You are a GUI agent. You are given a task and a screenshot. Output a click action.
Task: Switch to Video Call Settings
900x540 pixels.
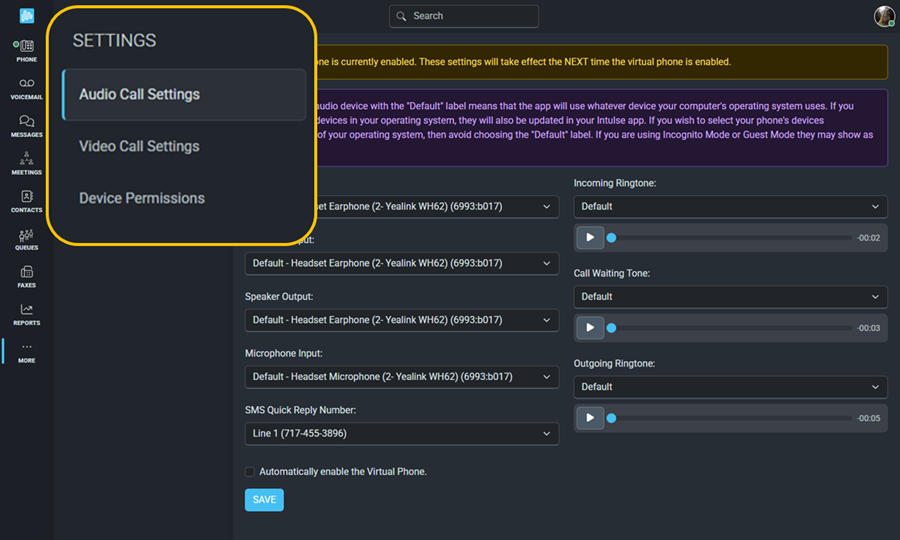pos(139,146)
